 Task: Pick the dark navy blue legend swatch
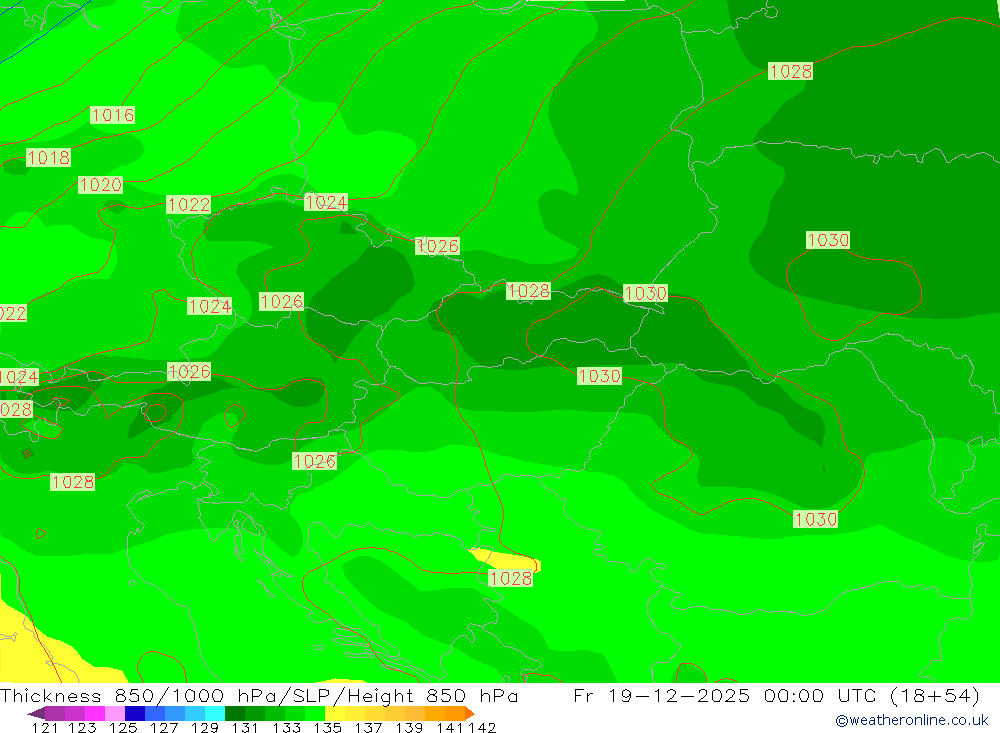pyautogui.click(x=133, y=713)
